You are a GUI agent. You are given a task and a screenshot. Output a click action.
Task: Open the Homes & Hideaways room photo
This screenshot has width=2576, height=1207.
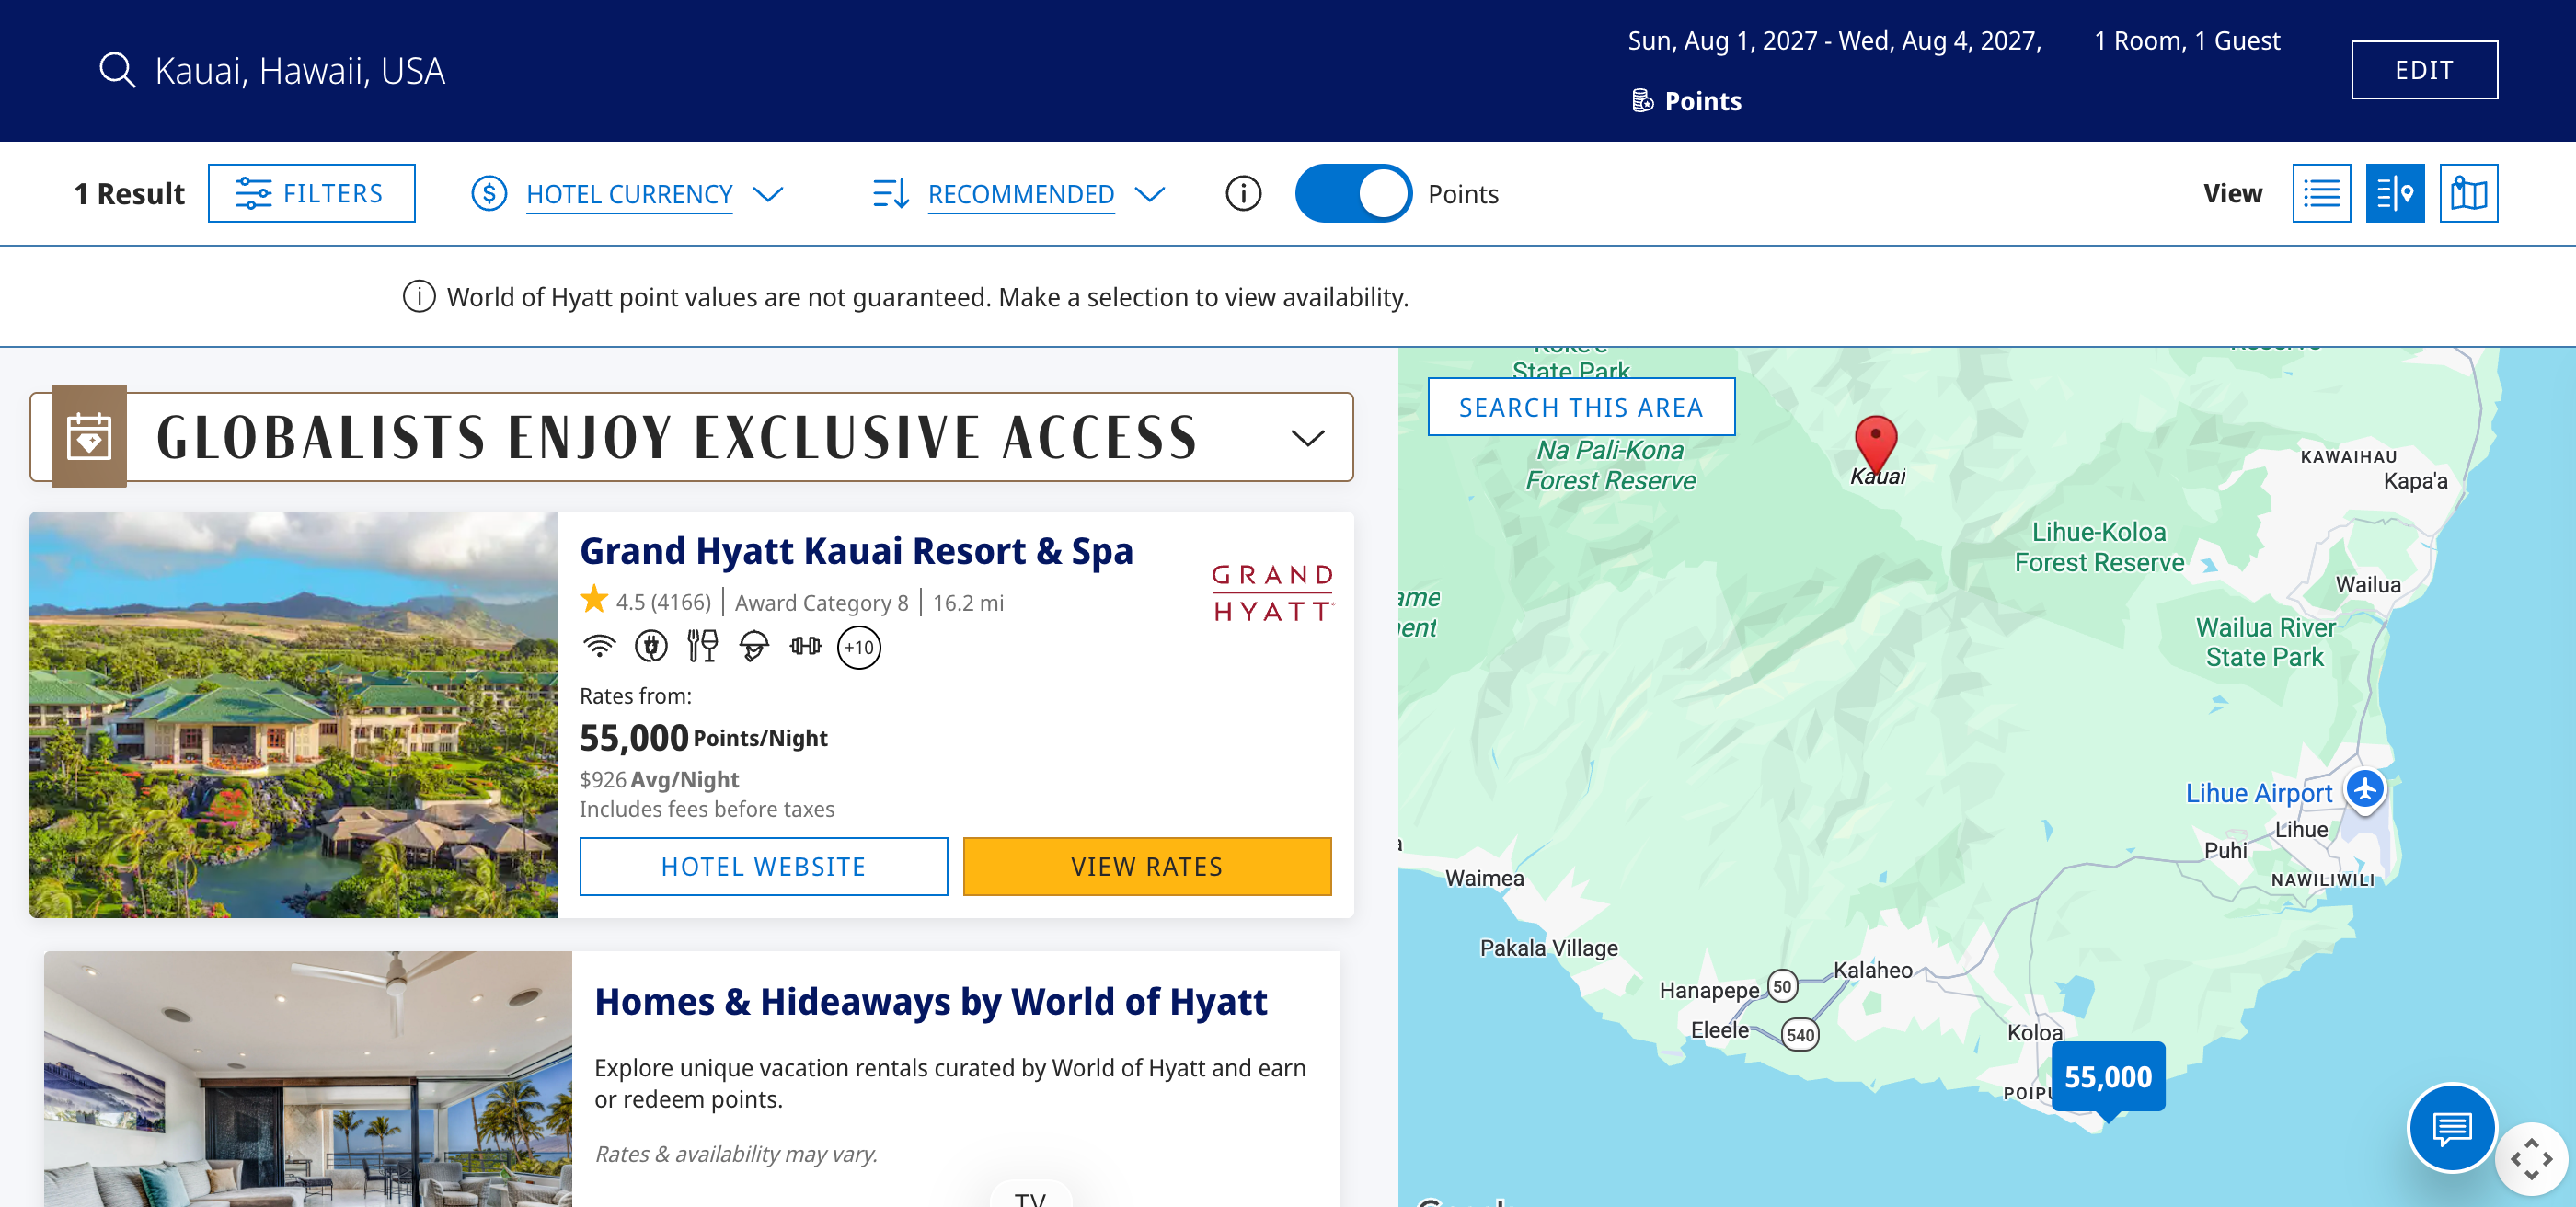[308, 1079]
